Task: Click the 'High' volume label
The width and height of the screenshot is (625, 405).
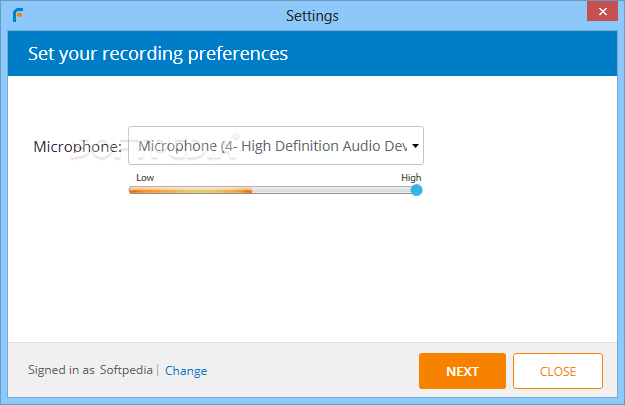Action: pyautogui.click(x=411, y=177)
